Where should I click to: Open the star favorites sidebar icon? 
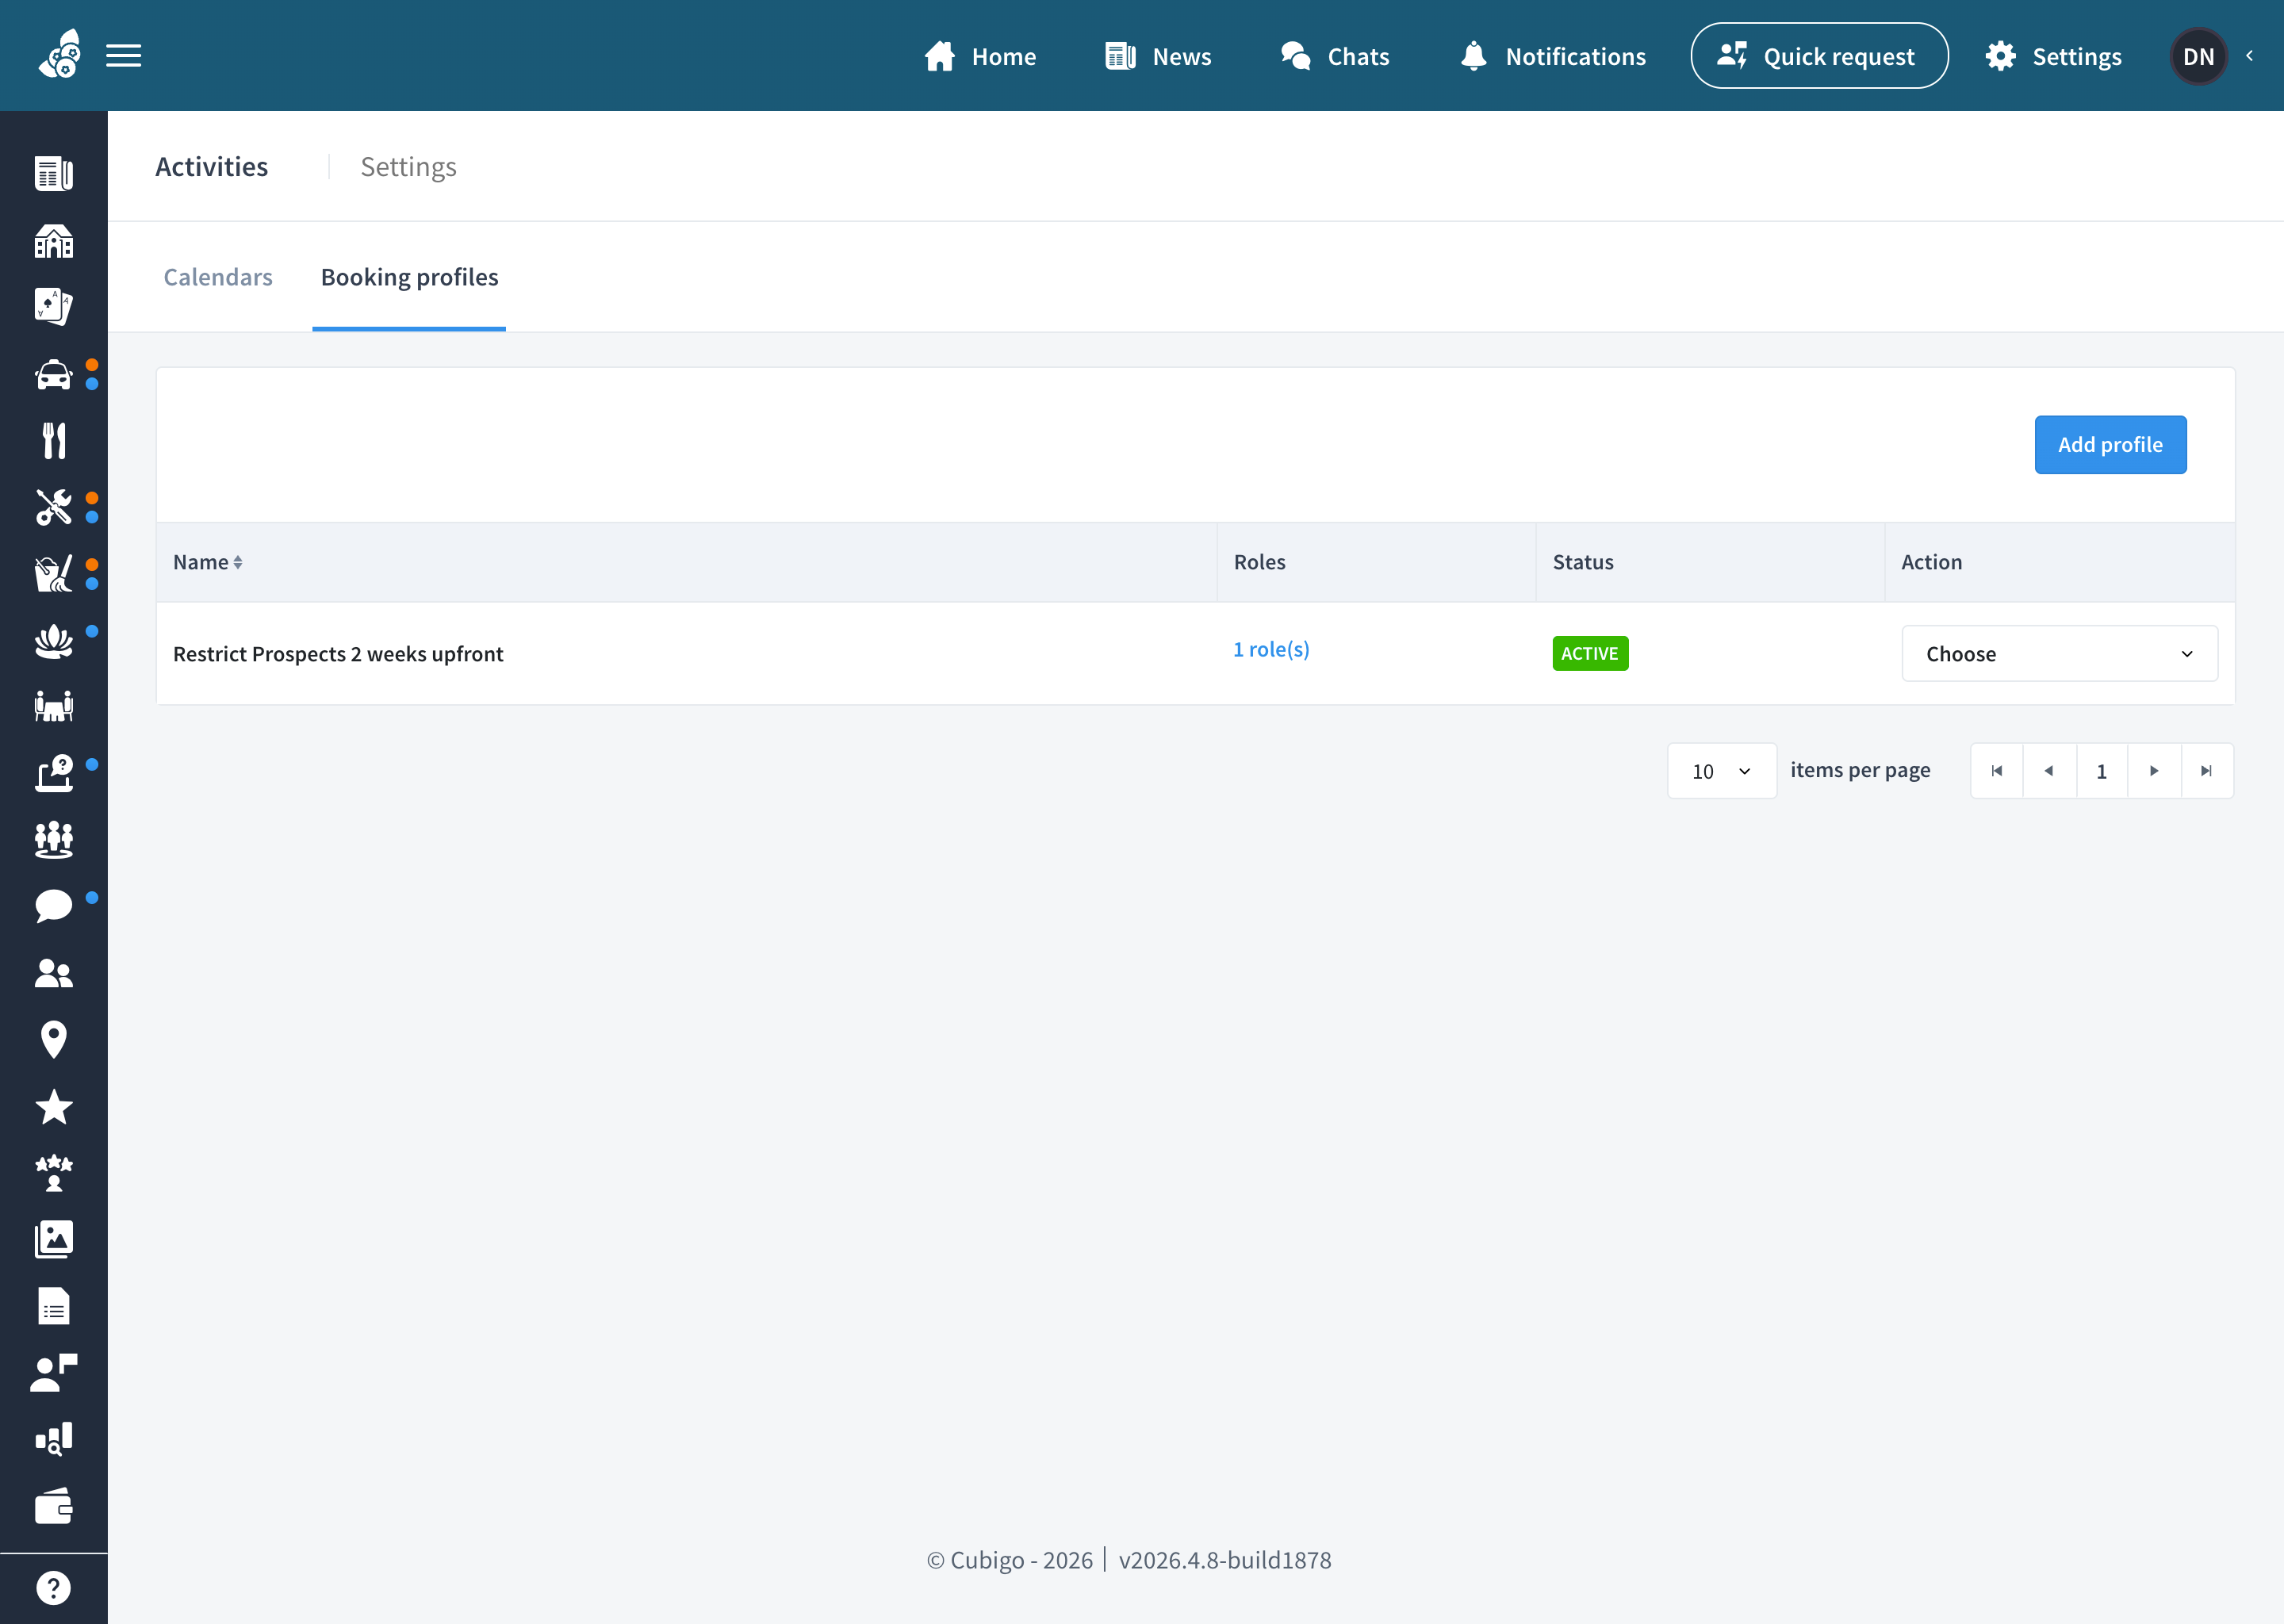pyautogui.click(x=54, y=1107)
